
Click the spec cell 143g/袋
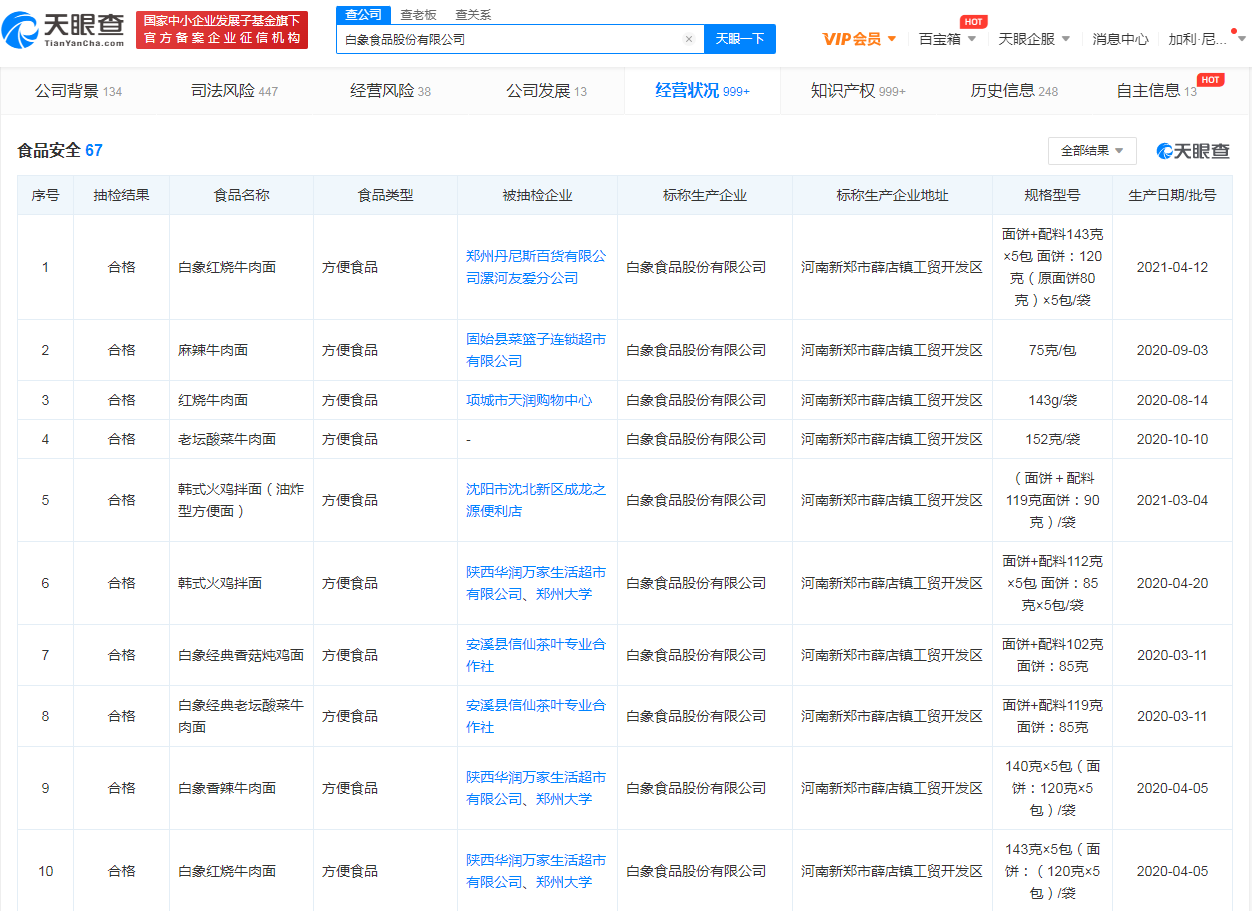pyautogui.click(x=1052, y=400)
